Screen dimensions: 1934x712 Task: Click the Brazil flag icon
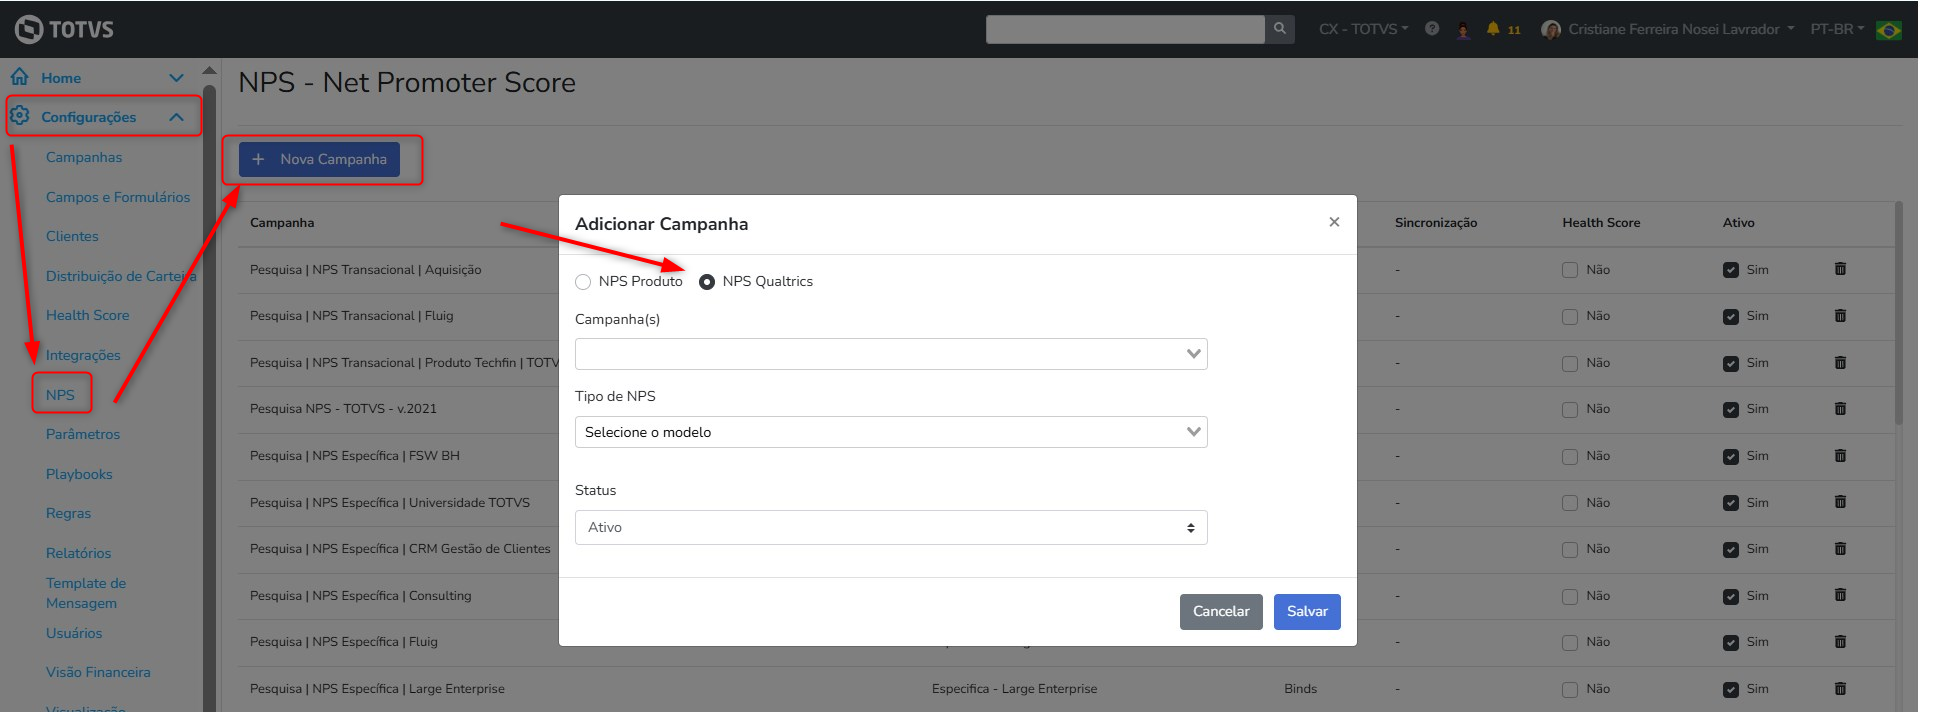tap(1889, 30)
